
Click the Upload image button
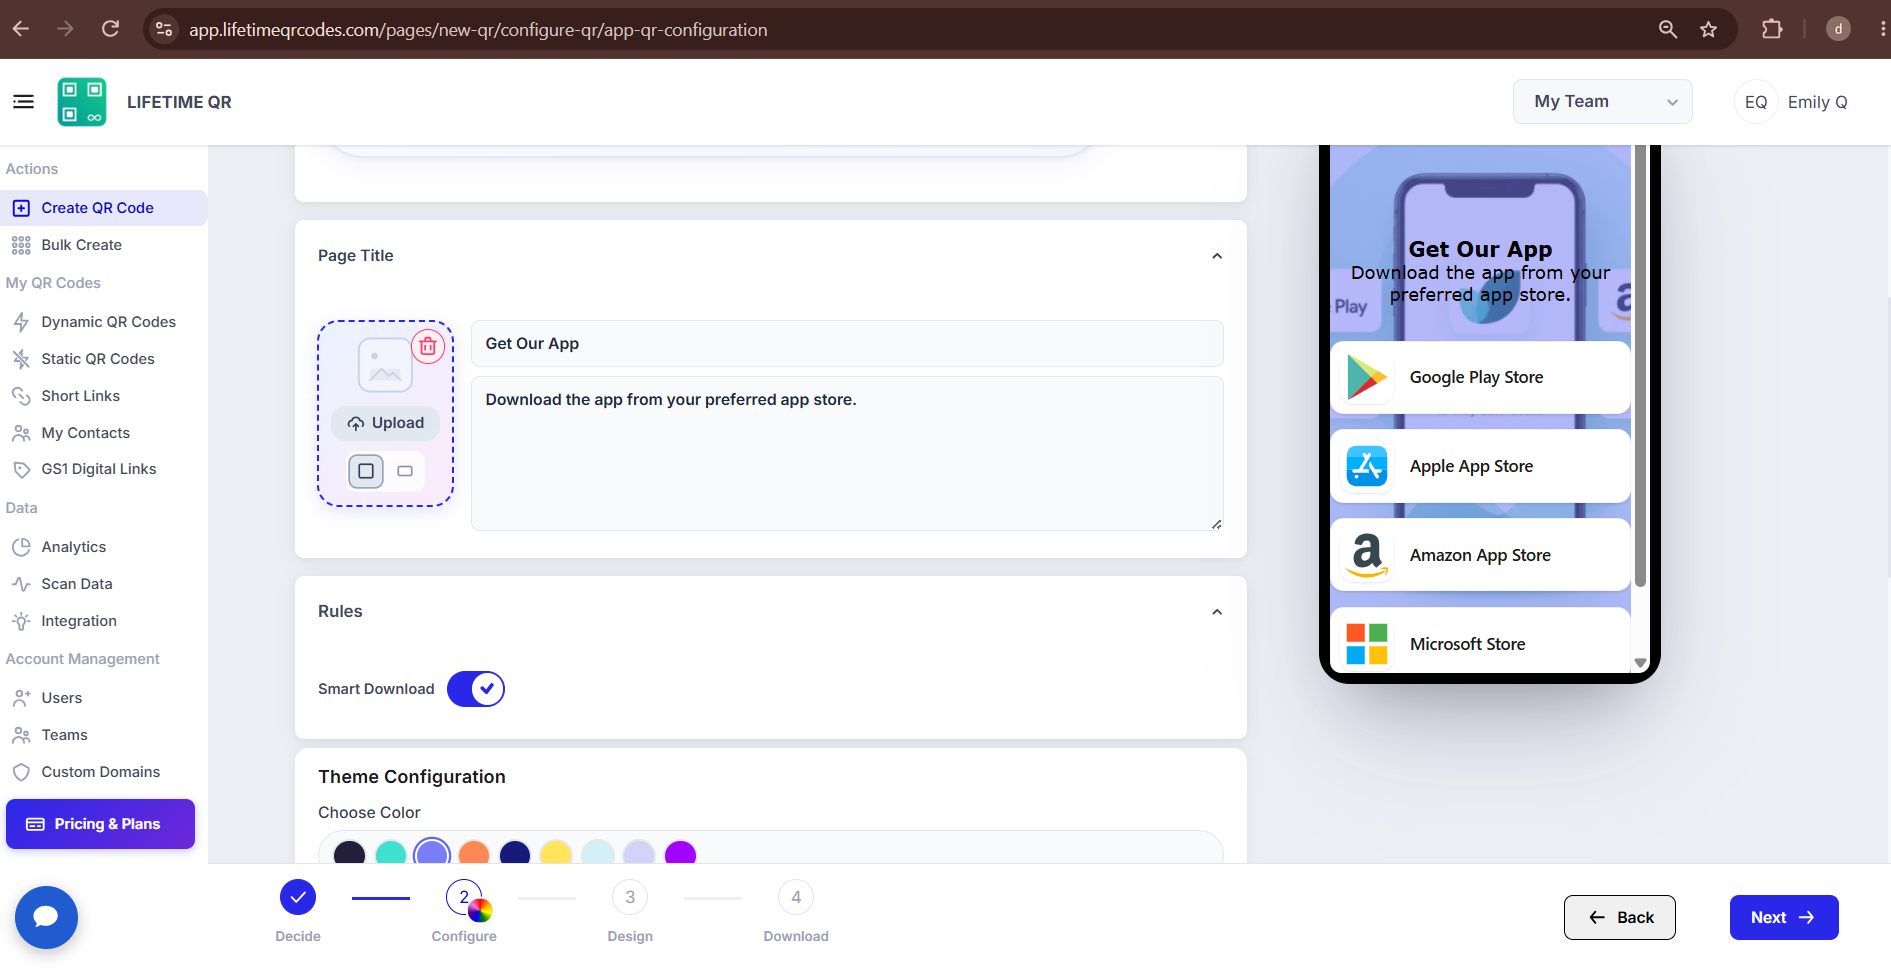[386, 423]
